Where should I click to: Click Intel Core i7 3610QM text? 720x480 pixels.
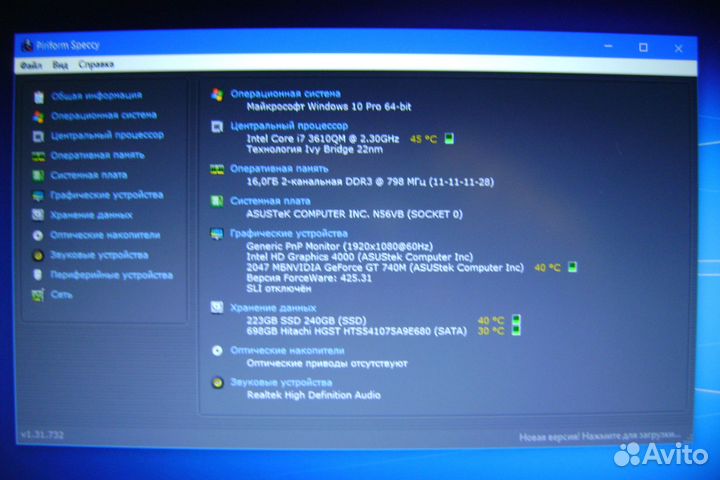pos(323,138)
